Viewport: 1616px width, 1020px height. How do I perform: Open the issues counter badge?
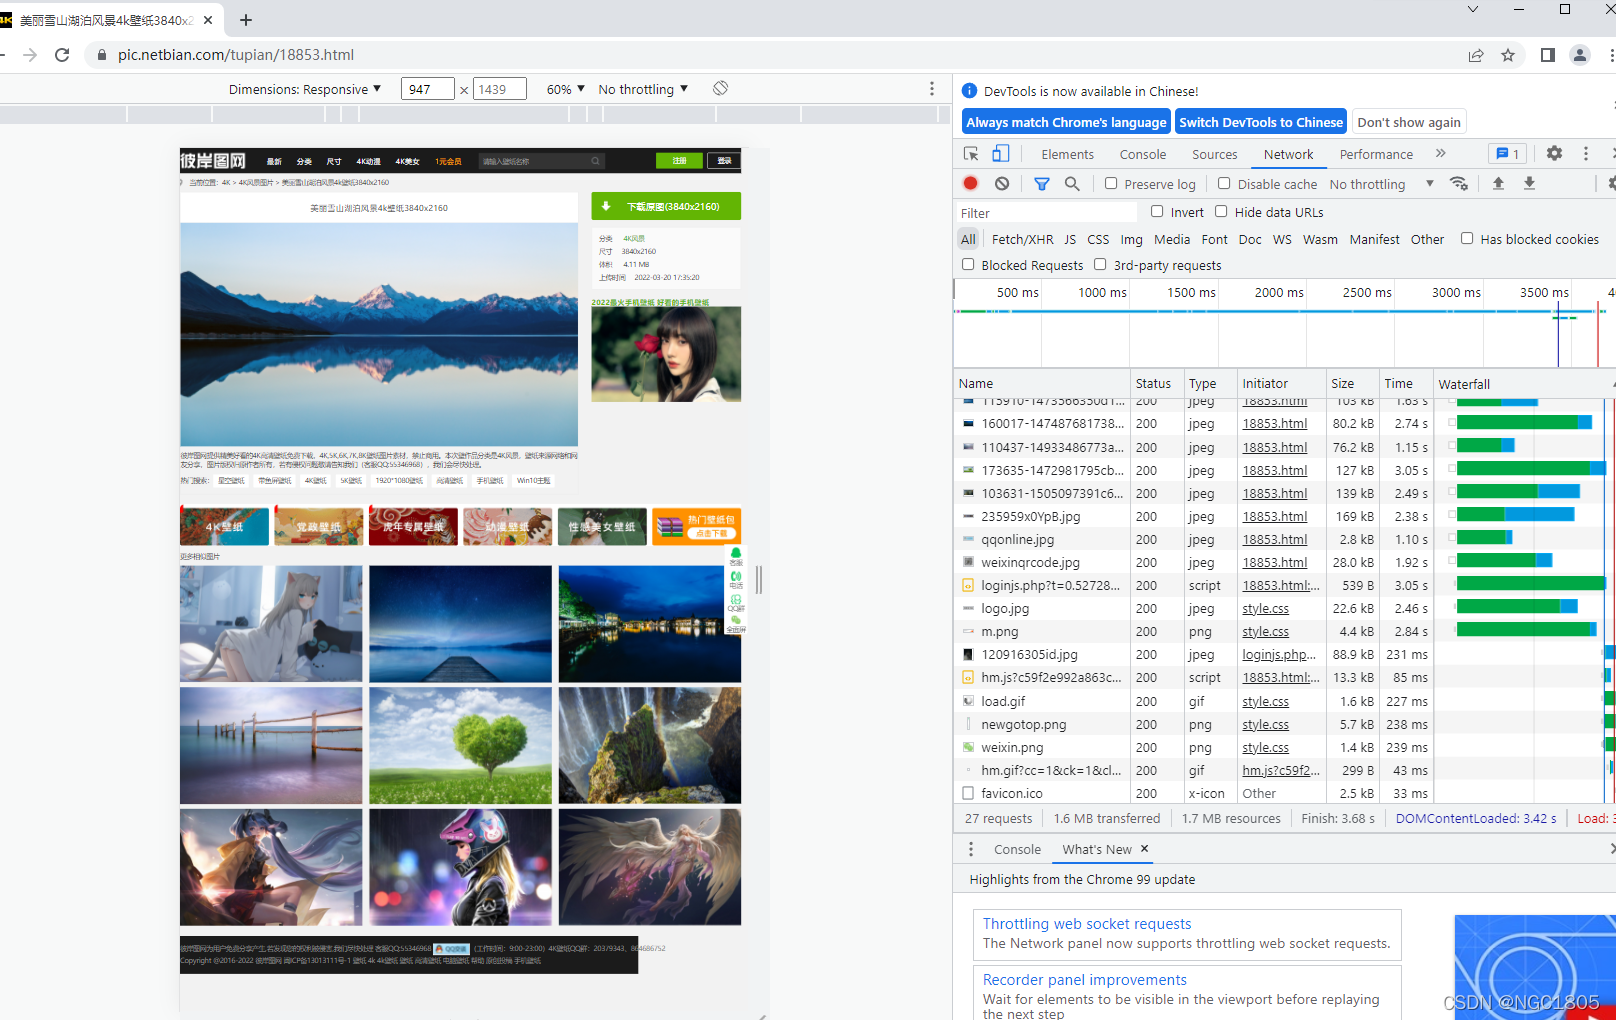coord(1508,154)
